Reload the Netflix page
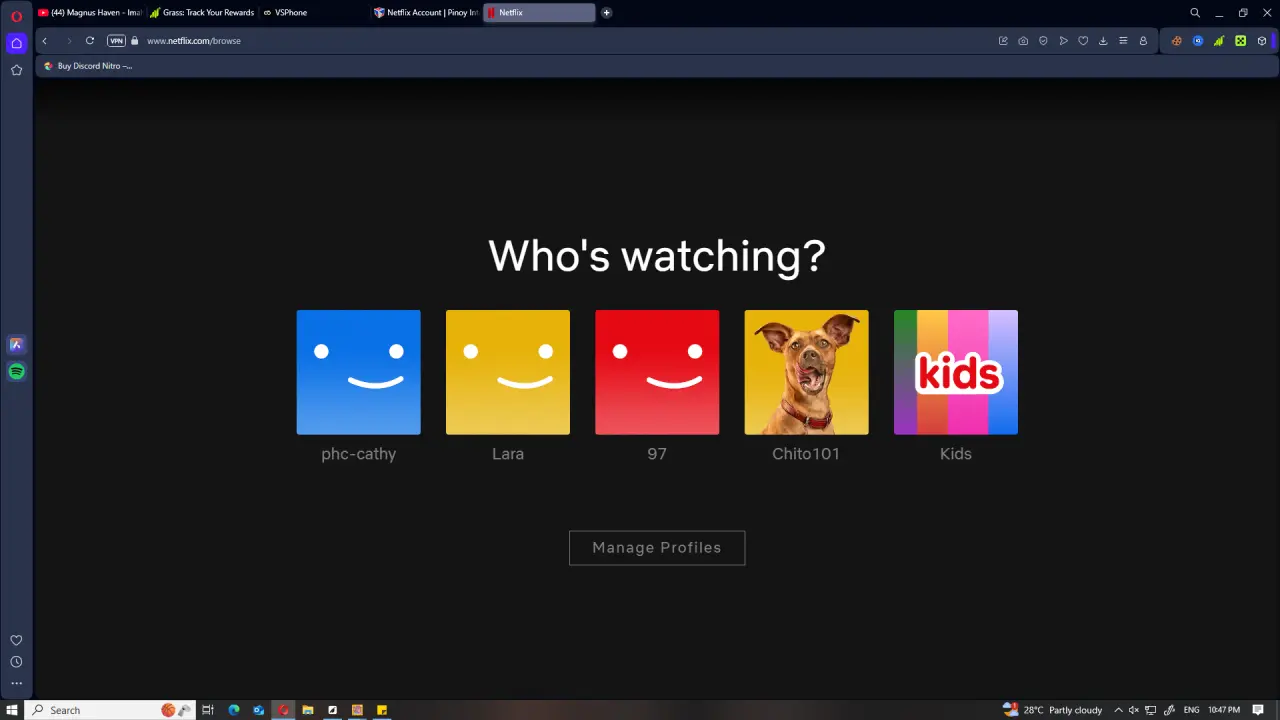Screen dimensions: 1280x720 pos(90,41)
